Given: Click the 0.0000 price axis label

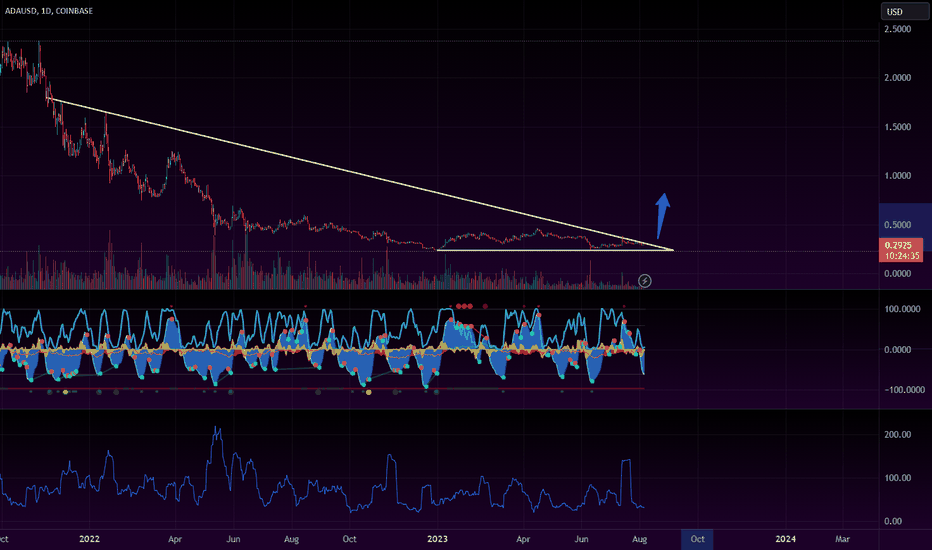Looking at the screenshot, I should (898, 274).
